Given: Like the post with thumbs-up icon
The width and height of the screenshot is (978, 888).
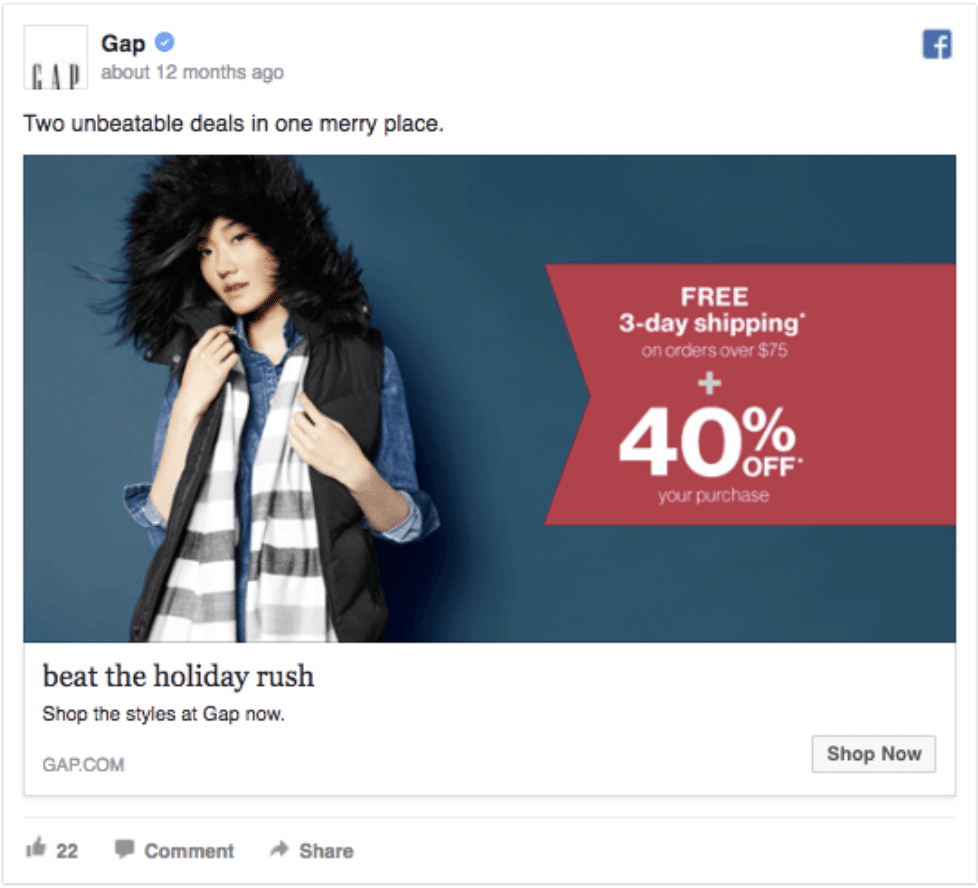Looking at the screenshot, I should [36, 848].
